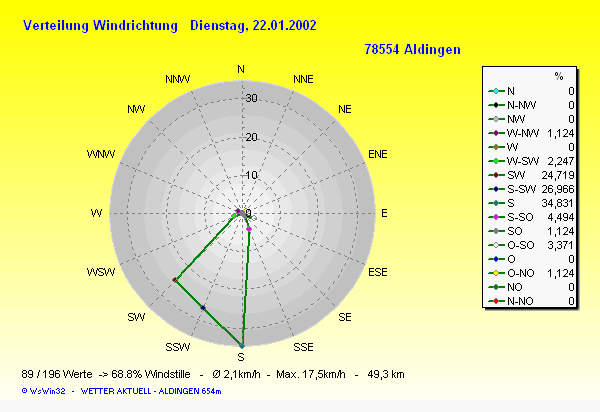The height and width of the screenshot is (412, 600).
Task: Click the 34,831 value in the legend
Action: click(x=557, y=203)
